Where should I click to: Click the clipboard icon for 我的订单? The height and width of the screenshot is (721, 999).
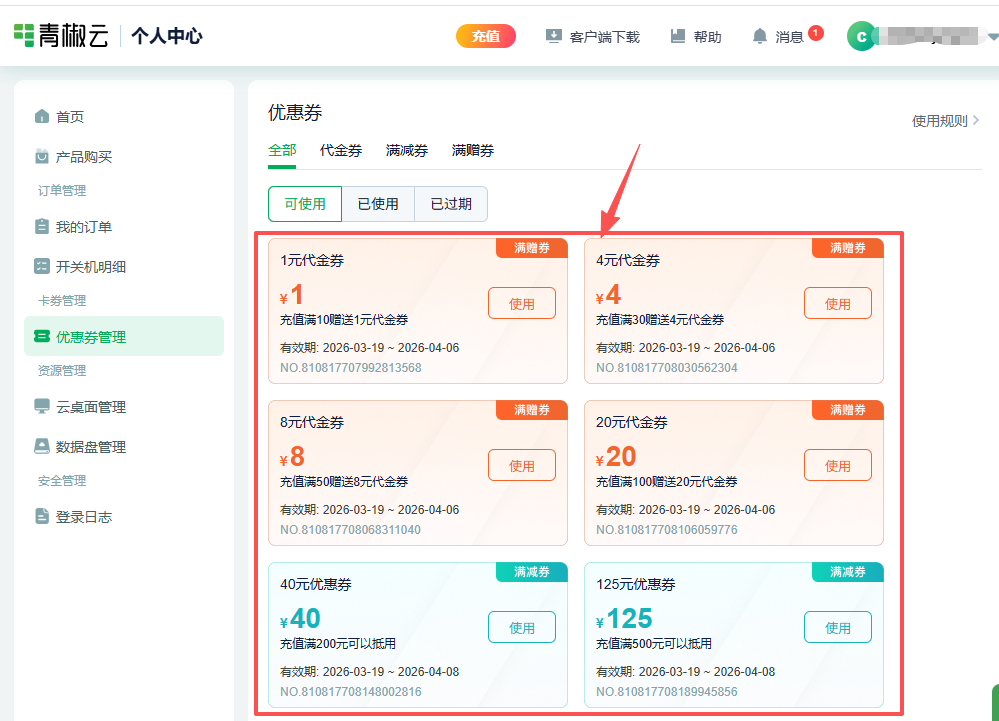coord(41,227)
